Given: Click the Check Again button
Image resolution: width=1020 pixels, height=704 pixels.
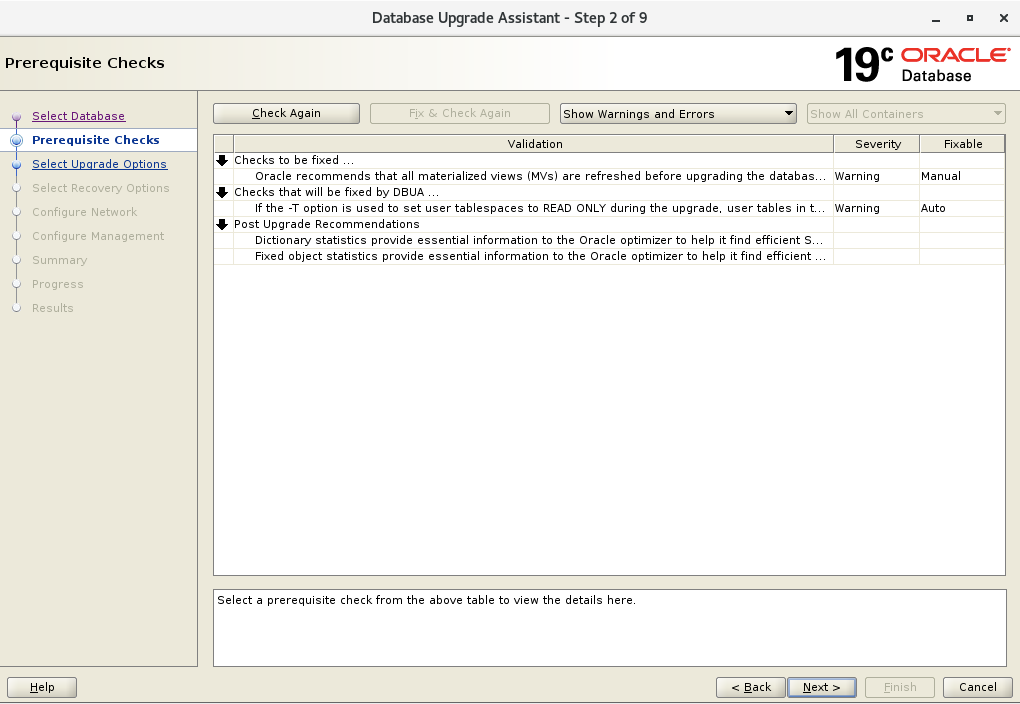Looking at the screenshot, I should click(x=286, y=113).
